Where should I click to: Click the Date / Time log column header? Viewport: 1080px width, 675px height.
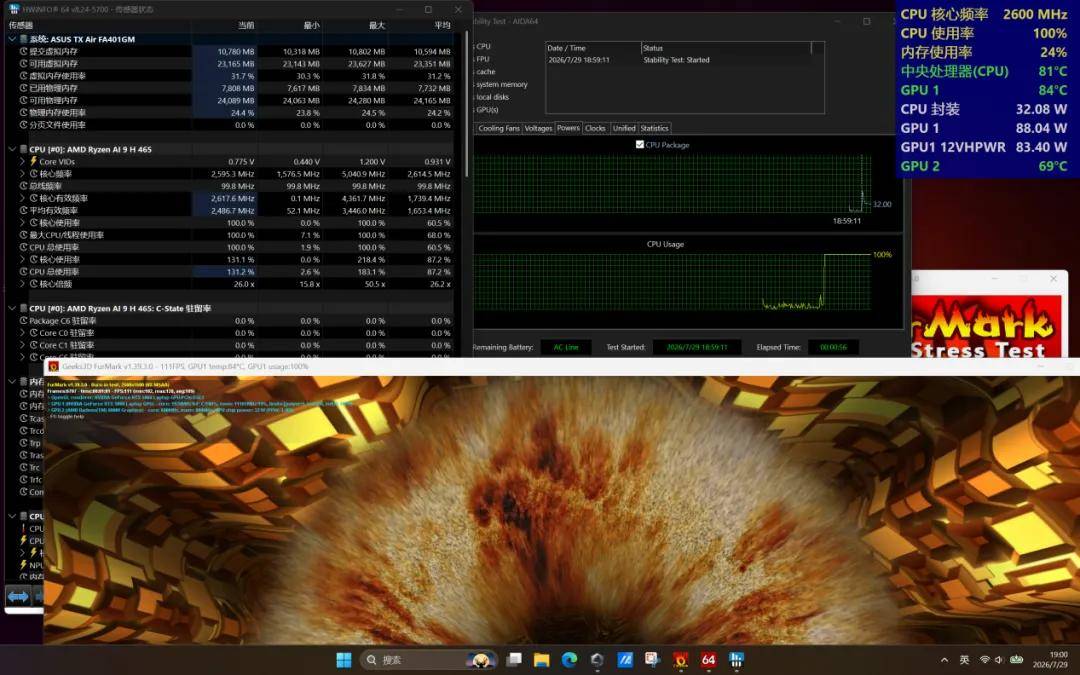pyautogui.click(x=593, y=48)
